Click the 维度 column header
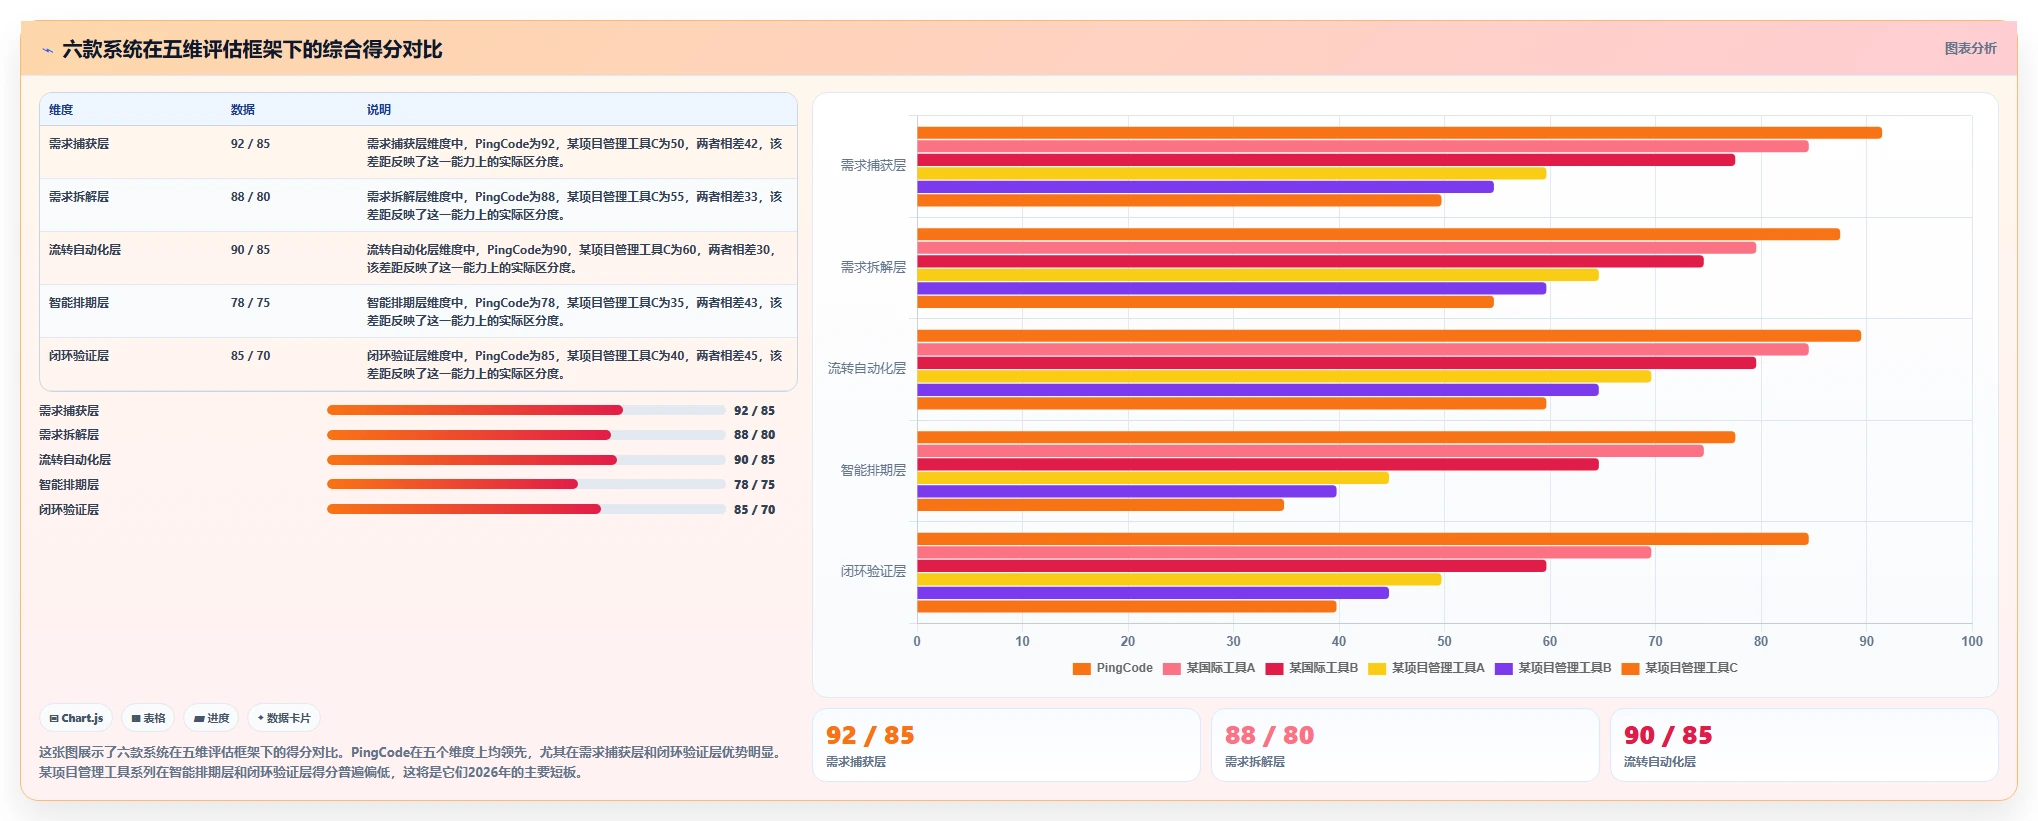The image size is (2038, 821). pyautogui.click(x=61, y=110)
